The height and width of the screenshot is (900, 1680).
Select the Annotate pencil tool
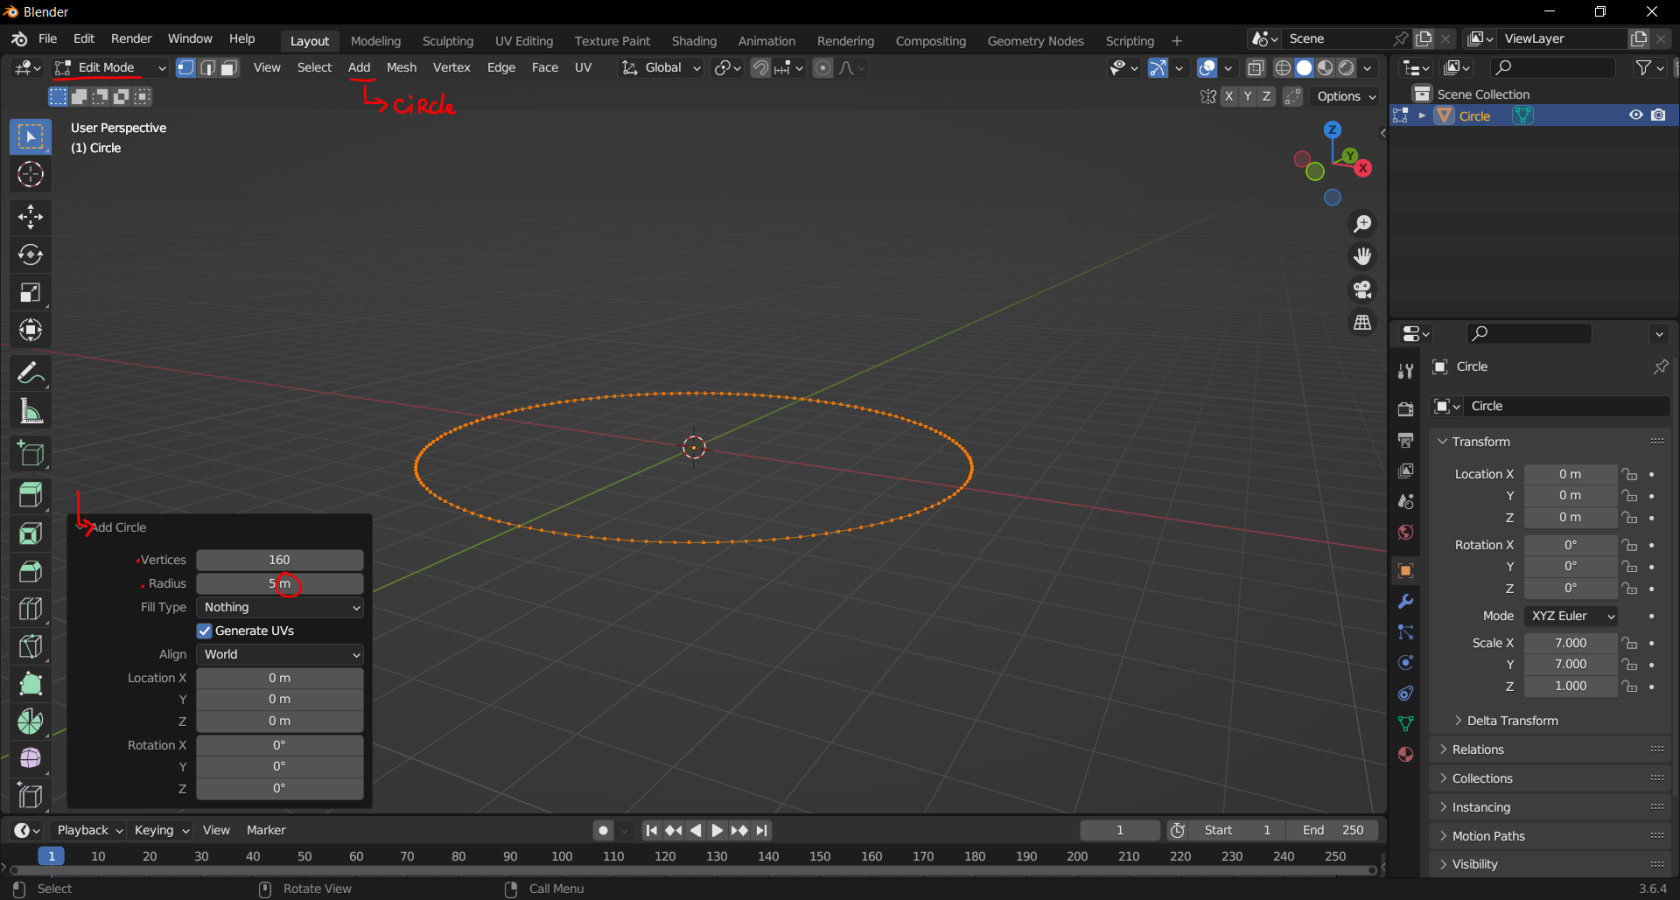tap(30, 373)
